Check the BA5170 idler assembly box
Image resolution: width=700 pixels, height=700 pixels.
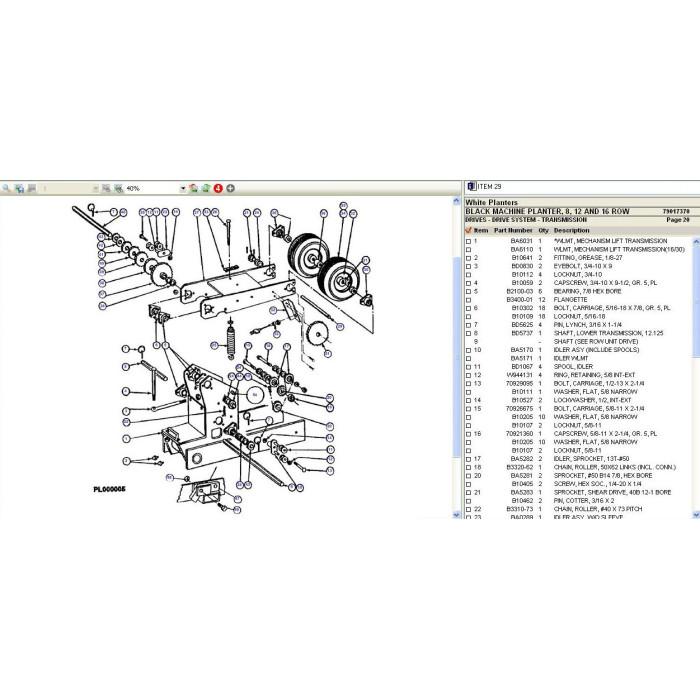click(x=468, y=350)
